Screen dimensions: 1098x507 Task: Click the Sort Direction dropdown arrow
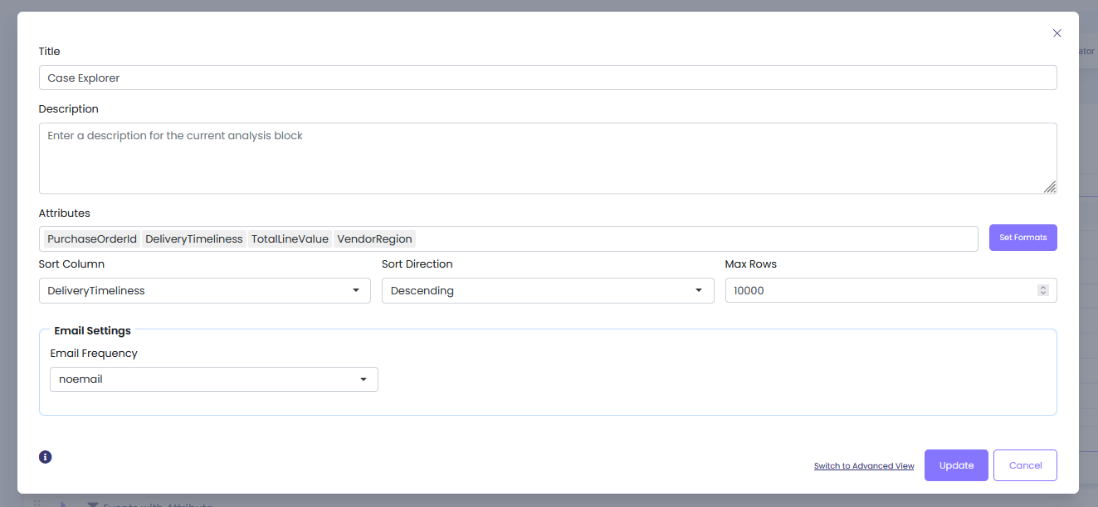click(699, 291)
